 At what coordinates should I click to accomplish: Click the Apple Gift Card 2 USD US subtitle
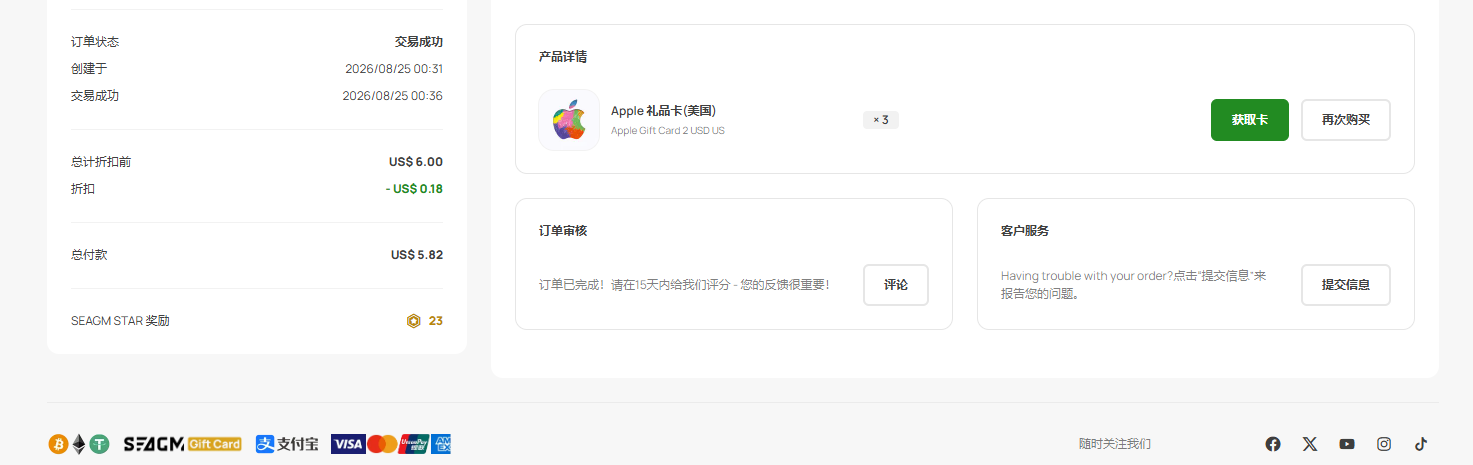[x=668, y=131]
